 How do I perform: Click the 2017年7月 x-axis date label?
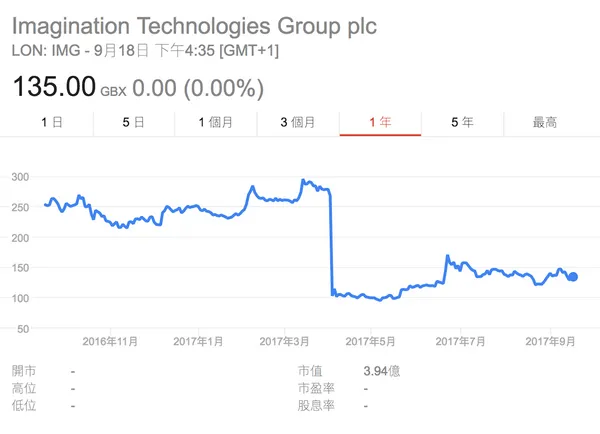[462, 342]
